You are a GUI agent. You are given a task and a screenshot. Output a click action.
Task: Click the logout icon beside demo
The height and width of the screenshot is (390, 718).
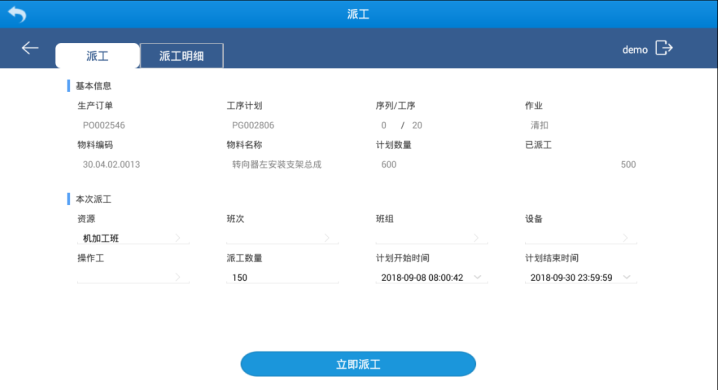(664, 48)
